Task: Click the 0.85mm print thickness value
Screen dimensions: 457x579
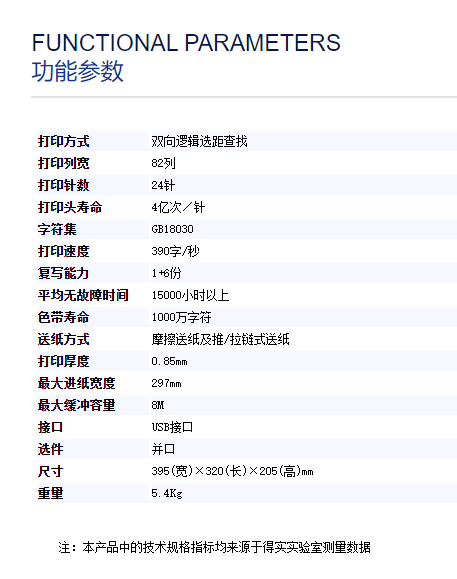Action: [x=169, y=362]
